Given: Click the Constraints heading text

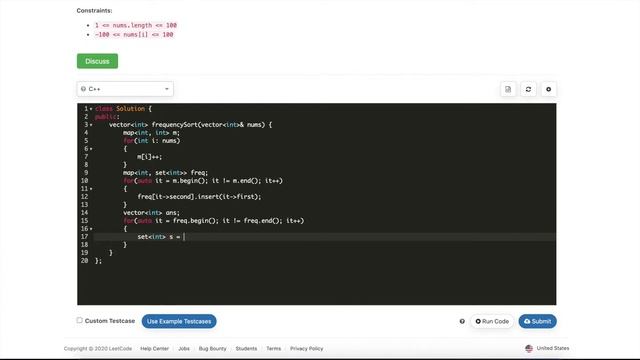Looking at the screenshot, I should (94, 11).
